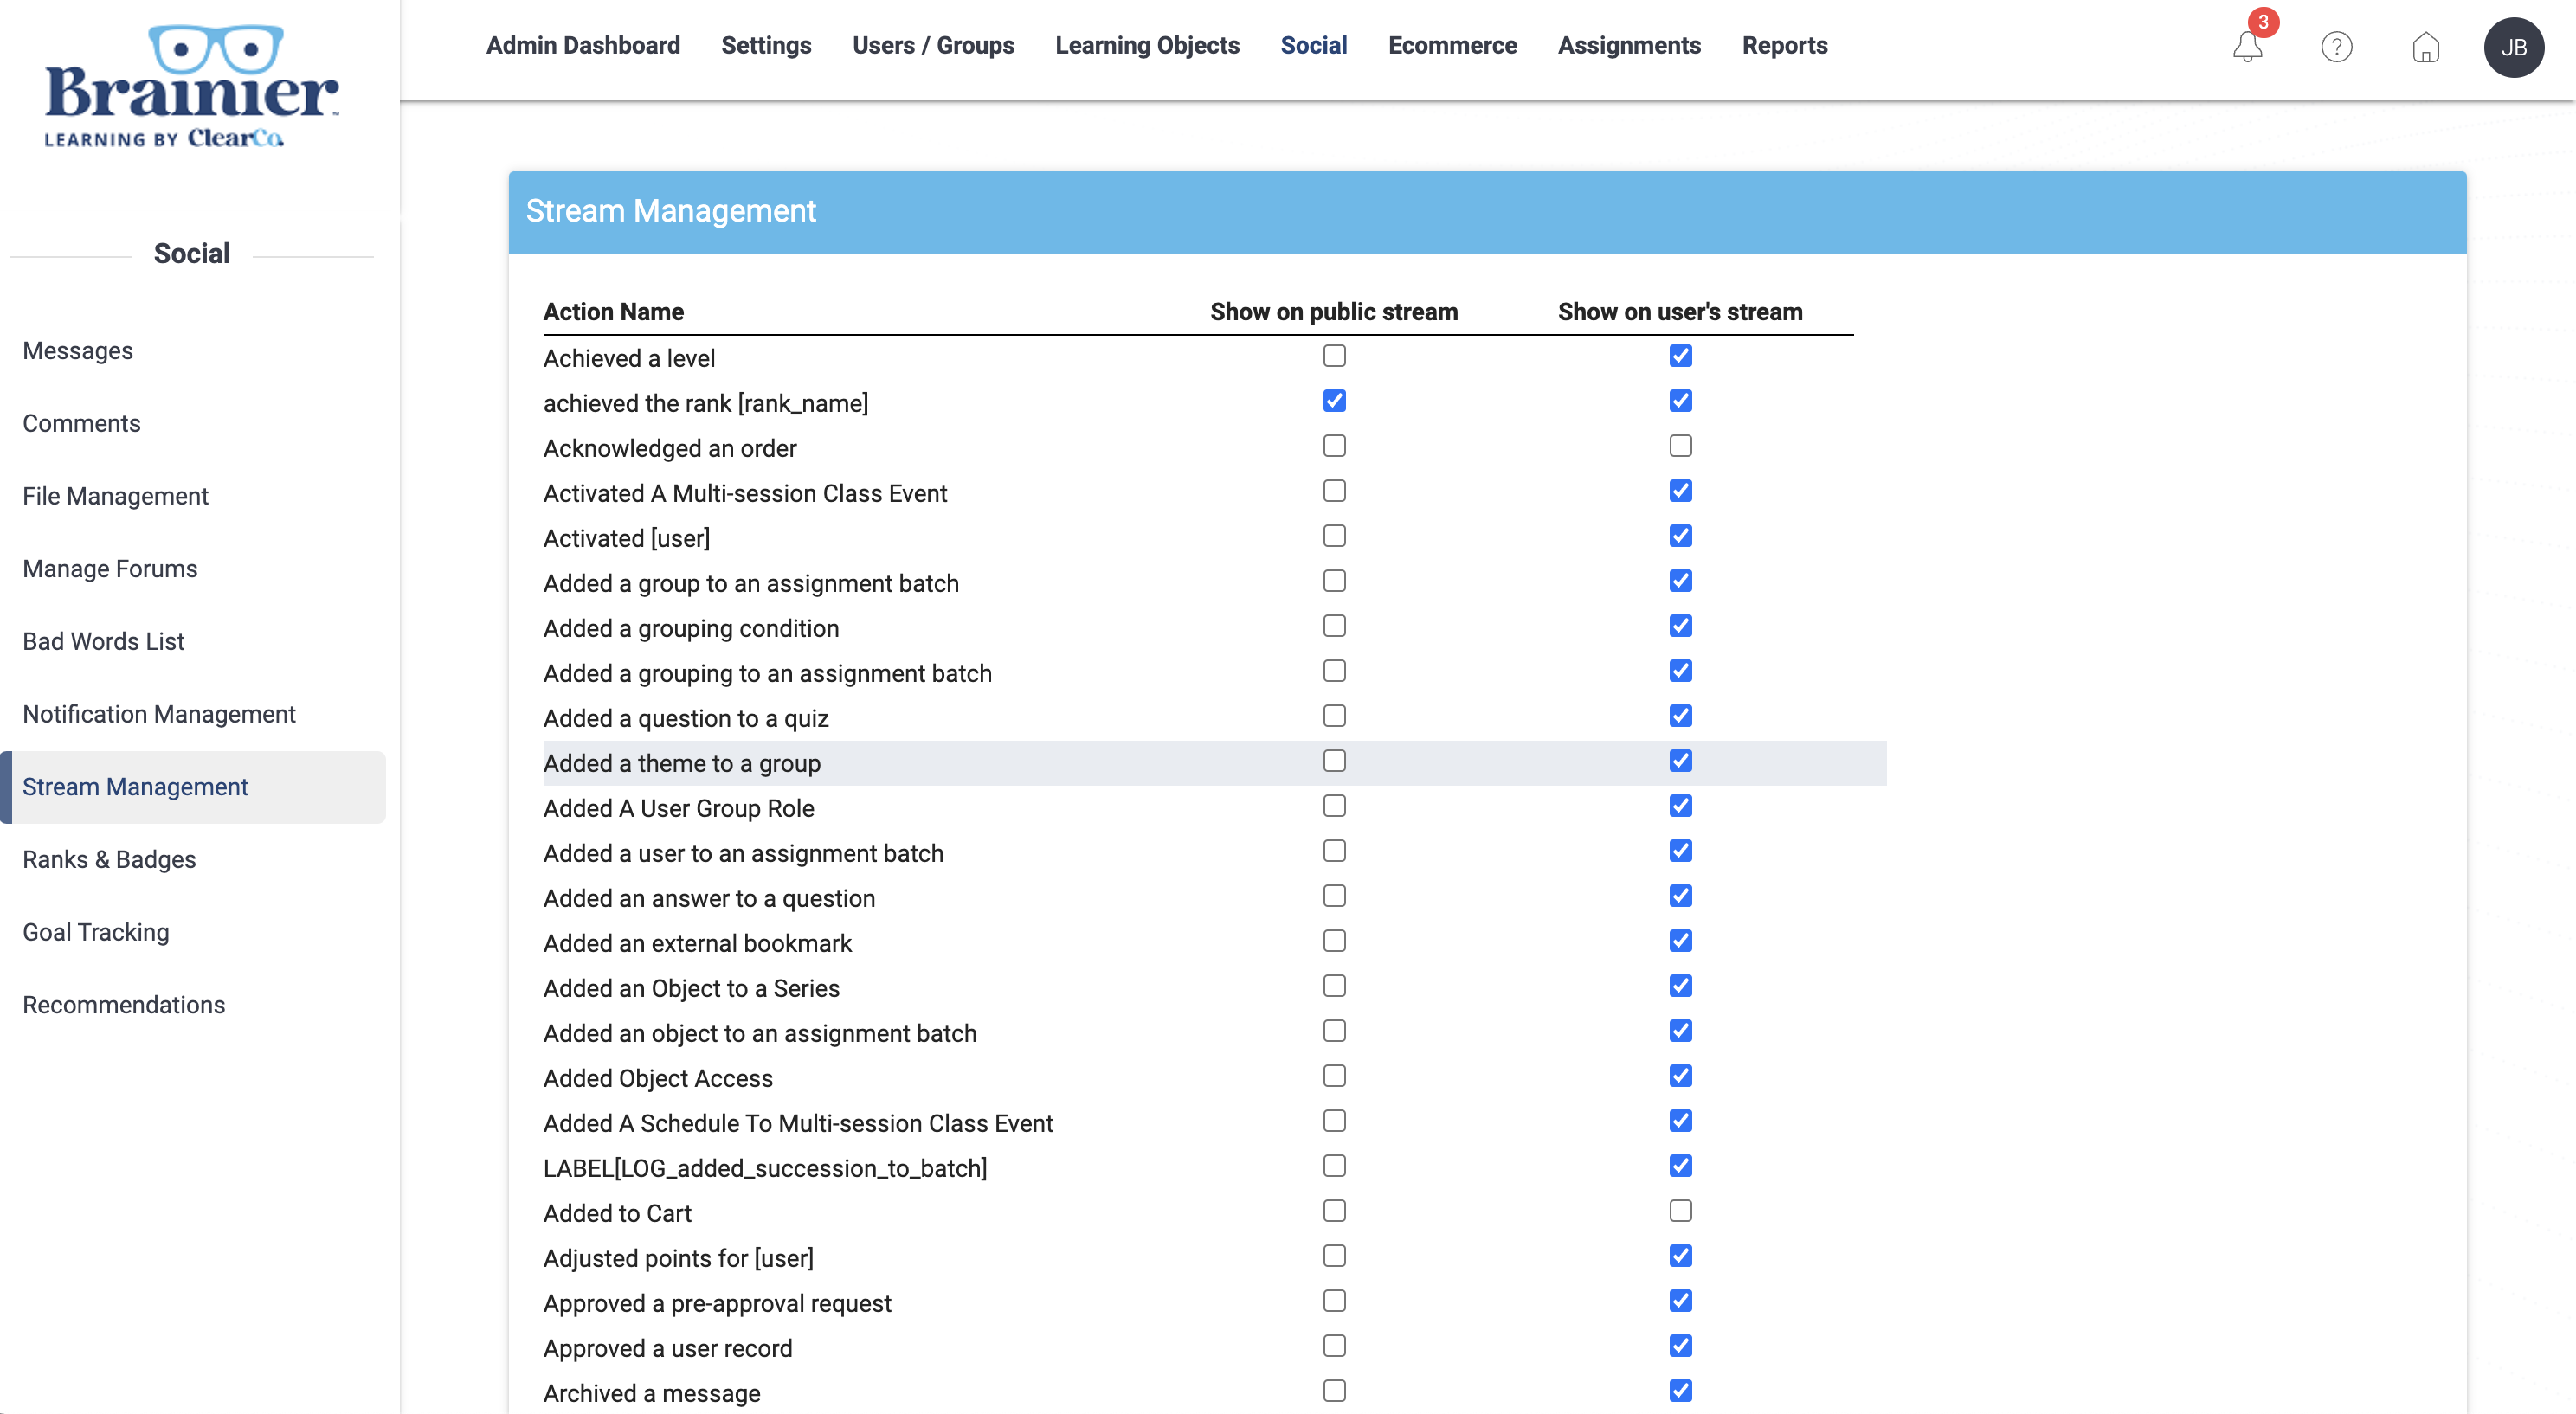Check user's stream for Added to Cart
Viewport: 2576px width, 1414px height.
point(1680,1211)
